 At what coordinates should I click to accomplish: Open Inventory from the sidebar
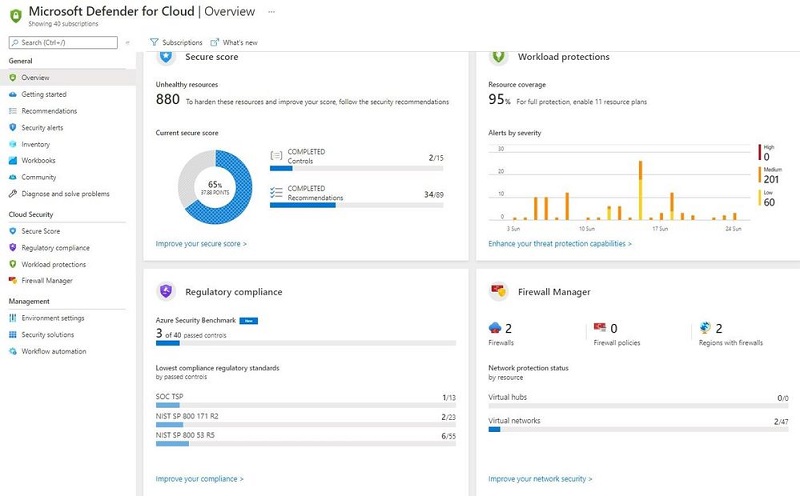coord(36,144)
